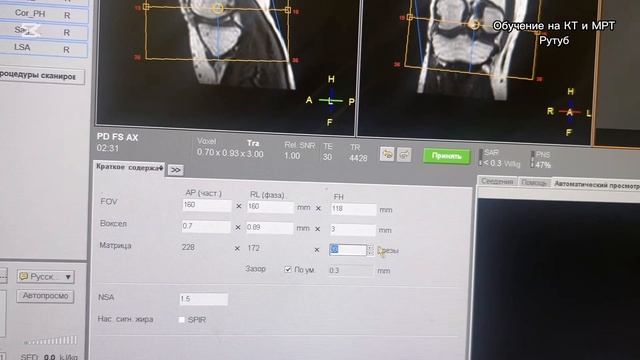Click the scan time 02:31

[108, 148]
